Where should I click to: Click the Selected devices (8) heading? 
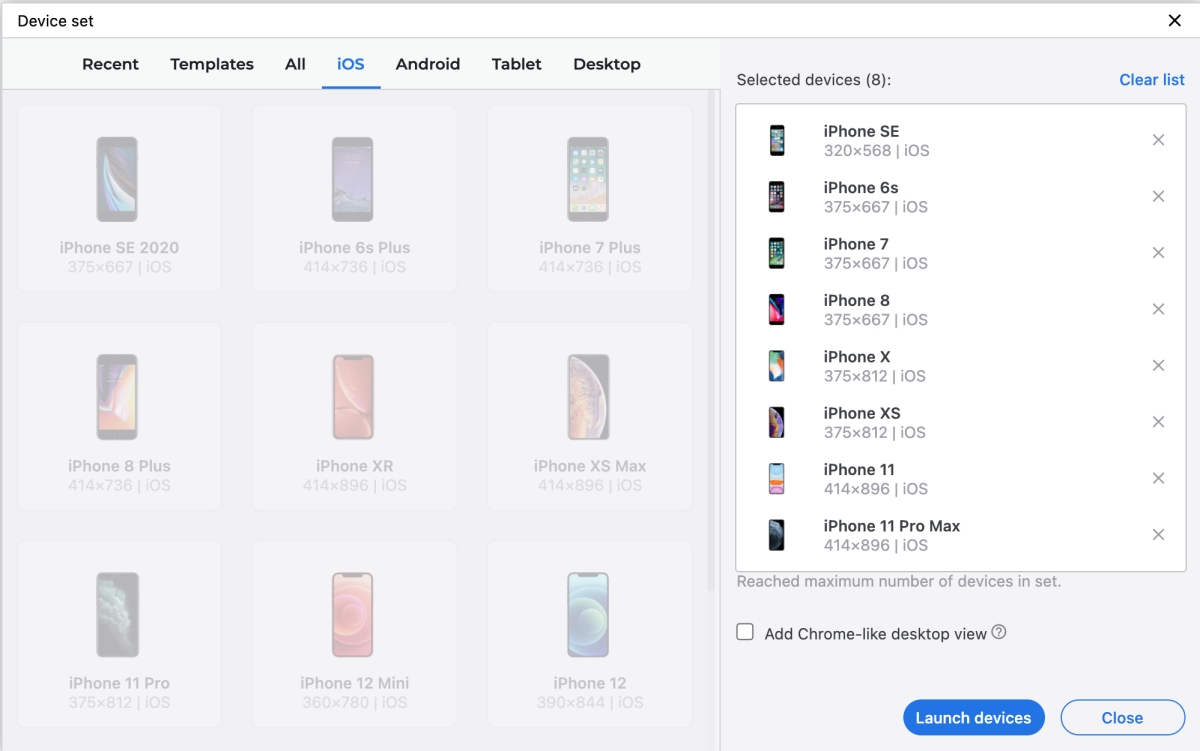pyautogui.click(x=813, y=80)
